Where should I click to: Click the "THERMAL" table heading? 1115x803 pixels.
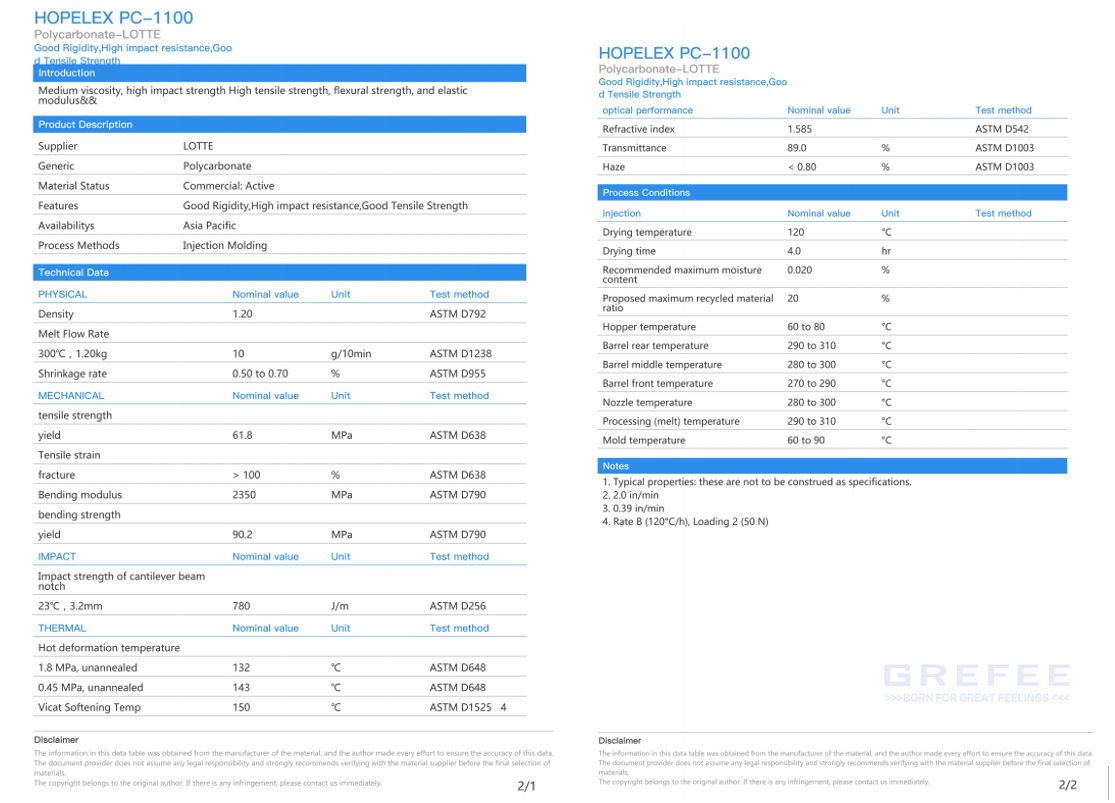click(x=62, y=628)
